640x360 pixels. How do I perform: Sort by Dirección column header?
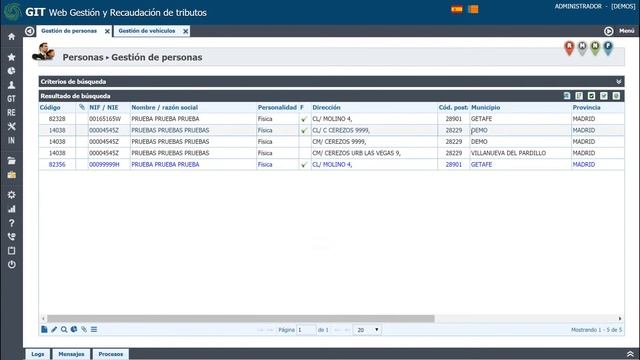pyautogui.click(x=326, y=107)
